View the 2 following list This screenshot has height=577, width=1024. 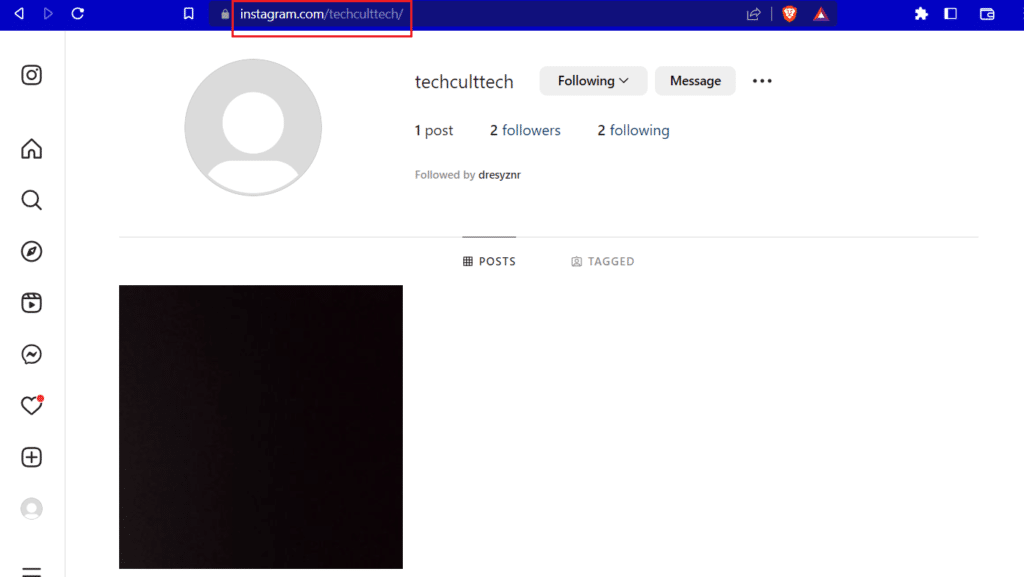(x=633, y=131)
